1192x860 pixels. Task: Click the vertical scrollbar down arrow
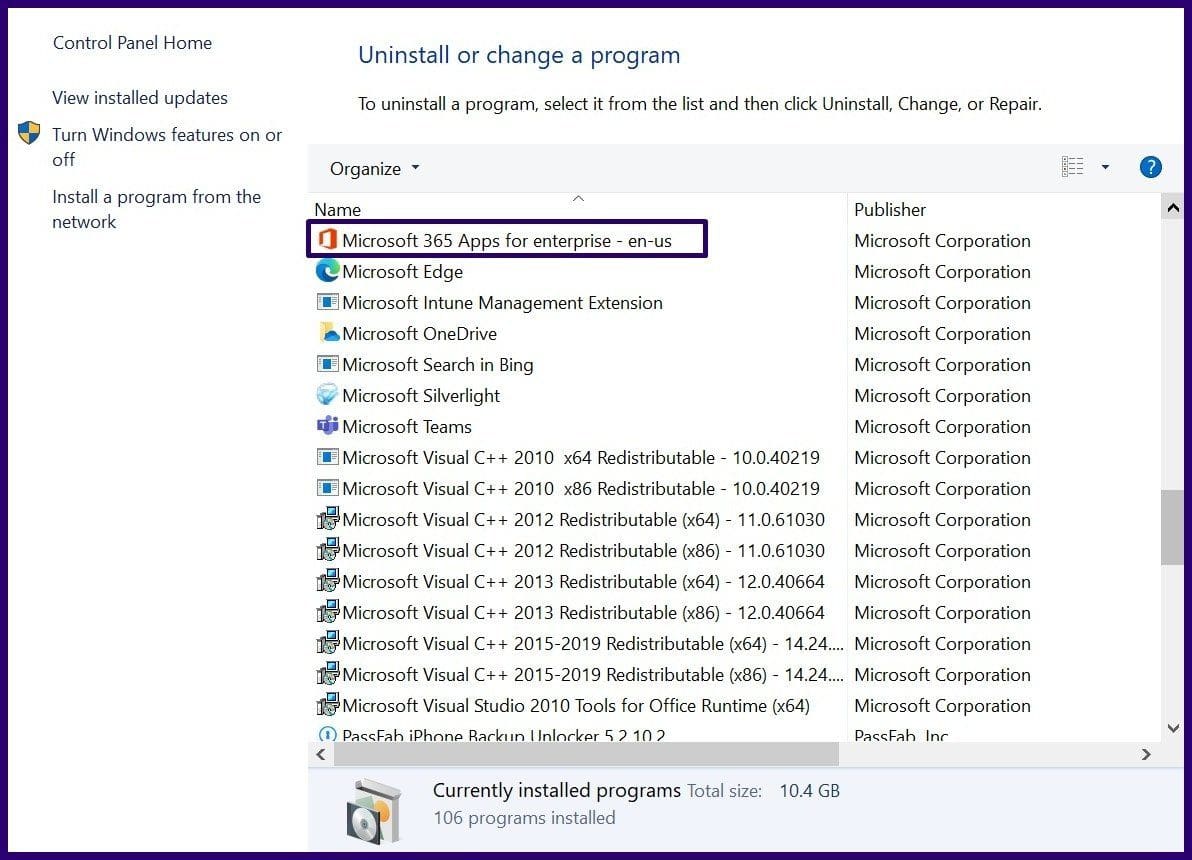click(1173, 728)
